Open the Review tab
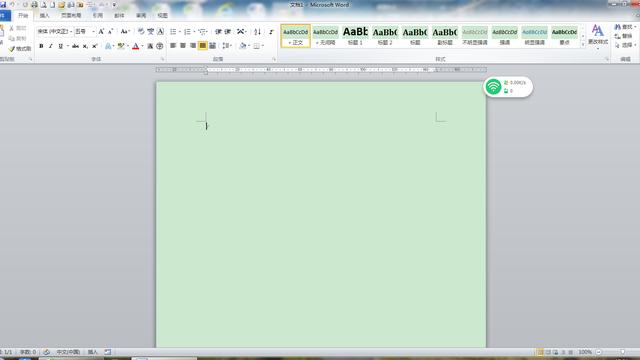 pos(141,16)
